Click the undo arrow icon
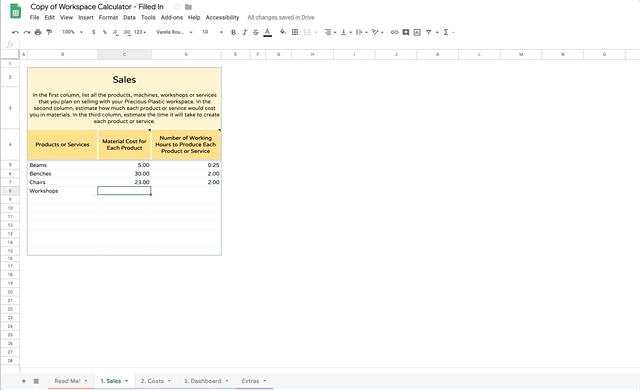The width and height of the screenshot is (640, 390). [x=15, y=32]
